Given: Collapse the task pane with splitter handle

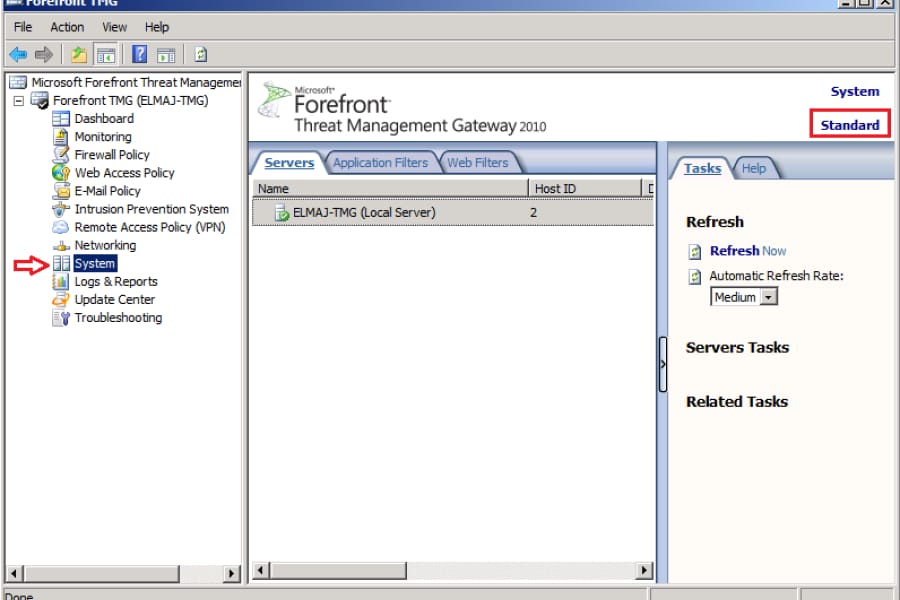Looking at the screenshot, I should [x=663, y=365].
